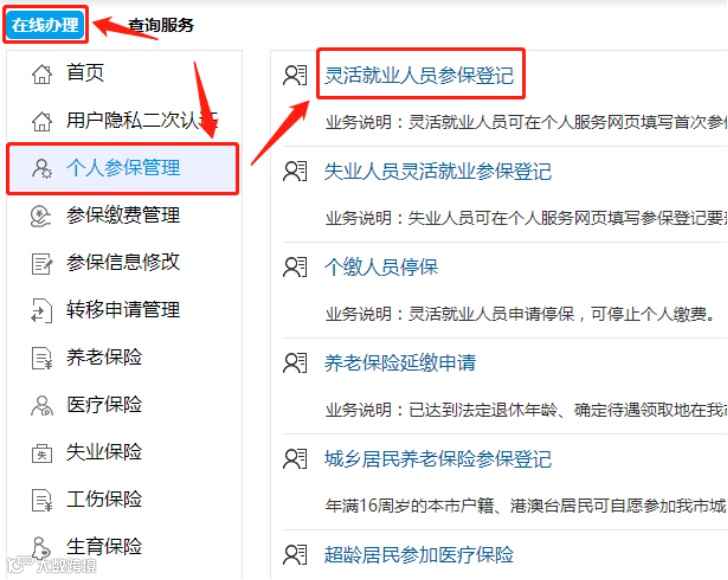Click the 个人参保管理 person-gear icon
The width and height of the screenshot is (728, 580).
click(x=42, y=168)
